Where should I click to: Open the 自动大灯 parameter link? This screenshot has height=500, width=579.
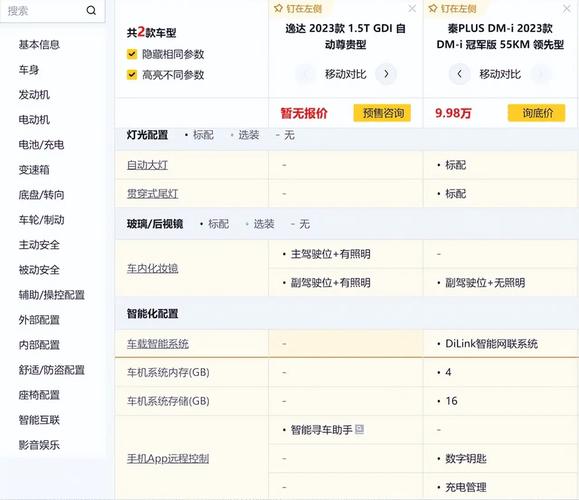coord(147,165)
